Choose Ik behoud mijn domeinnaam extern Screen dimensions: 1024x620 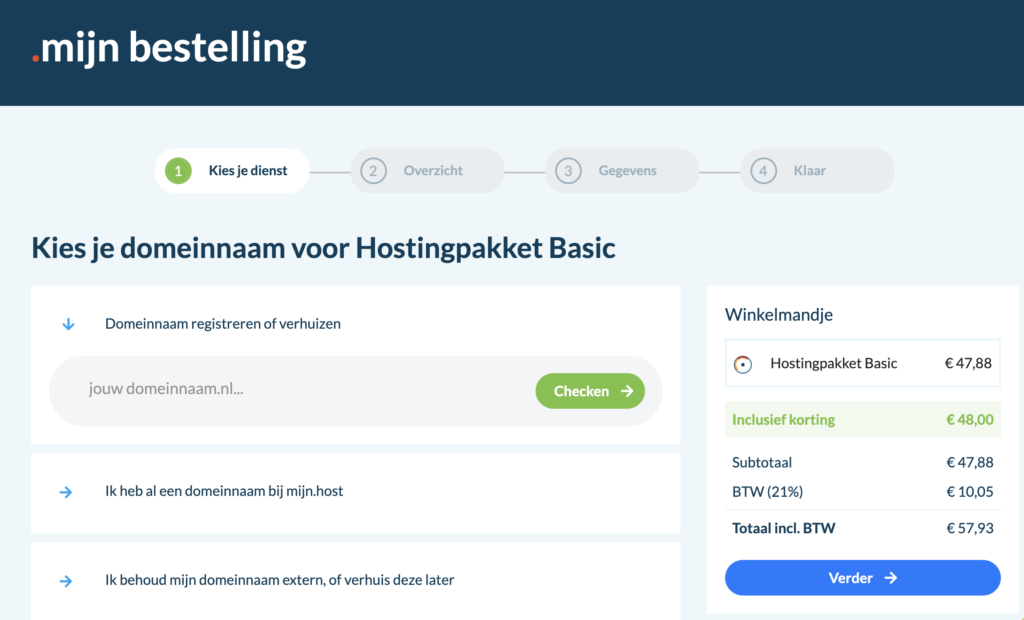[x=280, y=580]
